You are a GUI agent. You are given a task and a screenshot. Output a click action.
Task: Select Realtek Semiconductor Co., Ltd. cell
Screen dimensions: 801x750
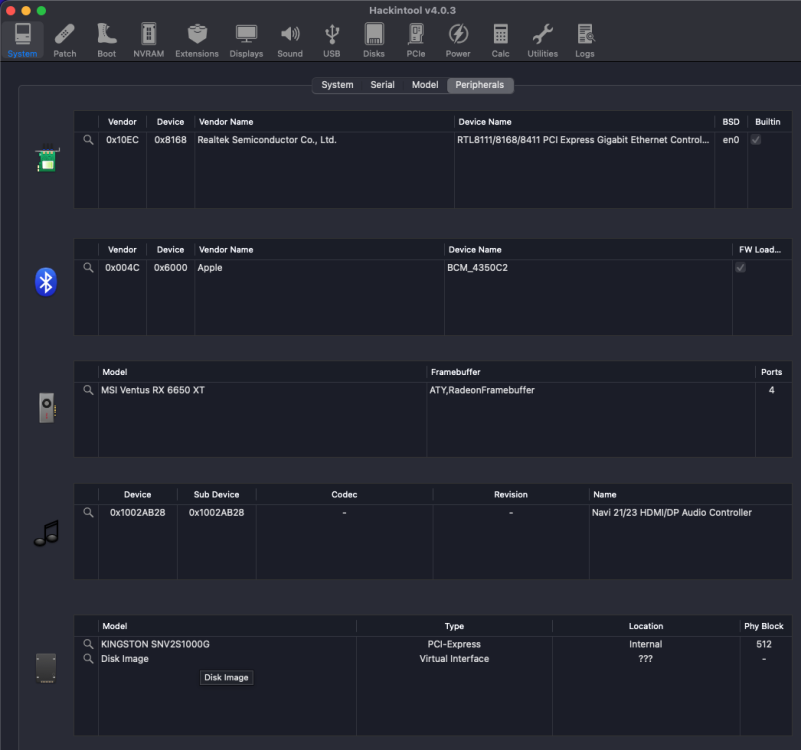coord(267,139)
